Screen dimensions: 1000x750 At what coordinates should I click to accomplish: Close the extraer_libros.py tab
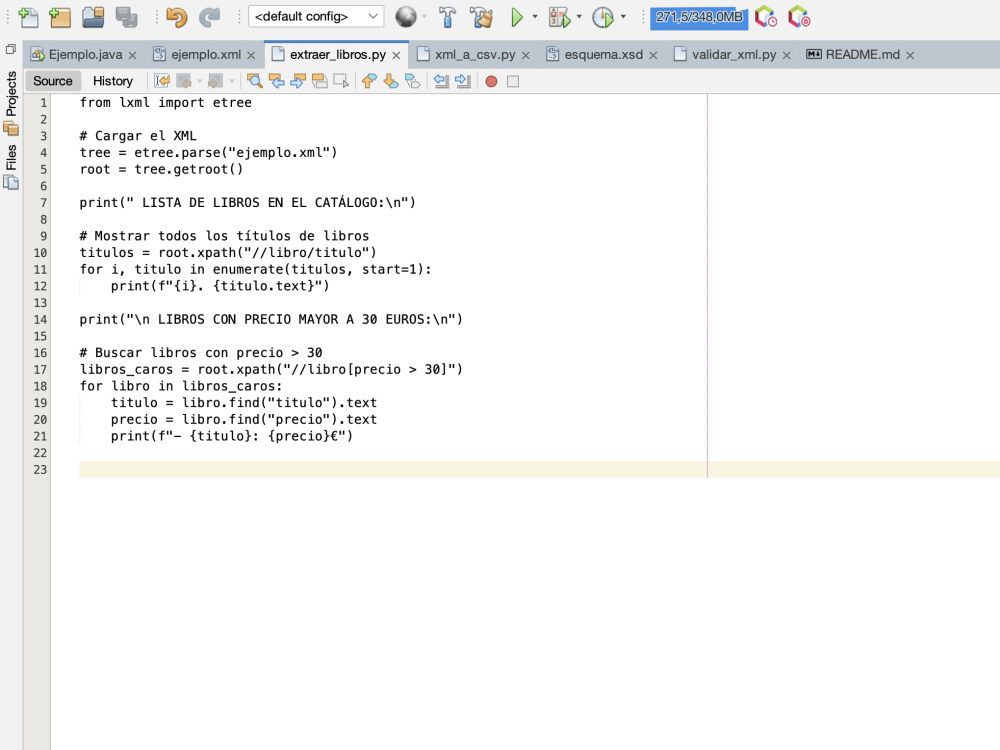[x=396, y=55]
